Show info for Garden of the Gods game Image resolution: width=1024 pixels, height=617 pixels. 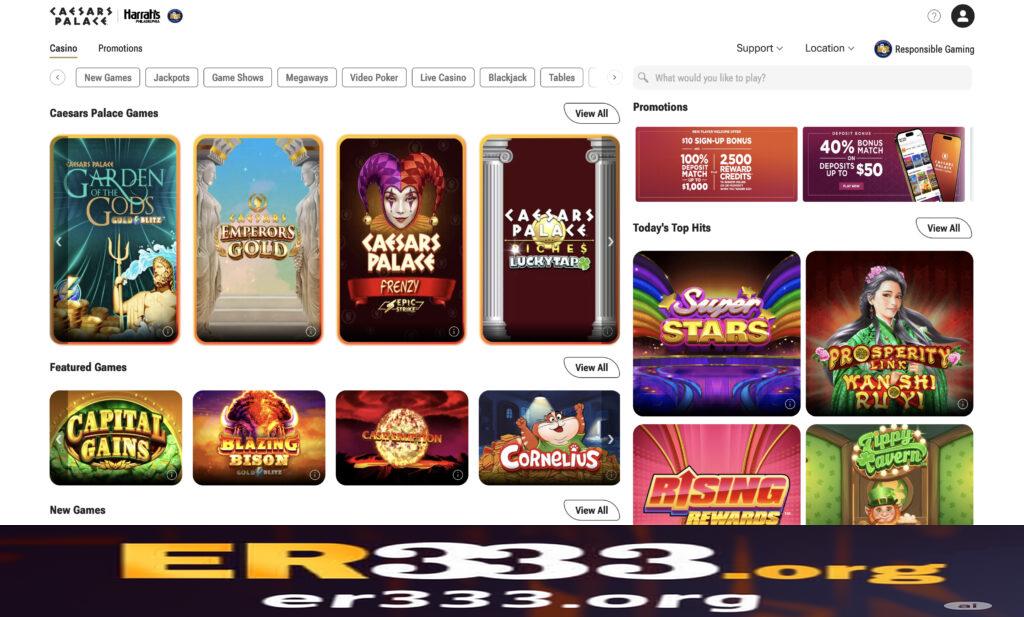click(x=168, y=332)
